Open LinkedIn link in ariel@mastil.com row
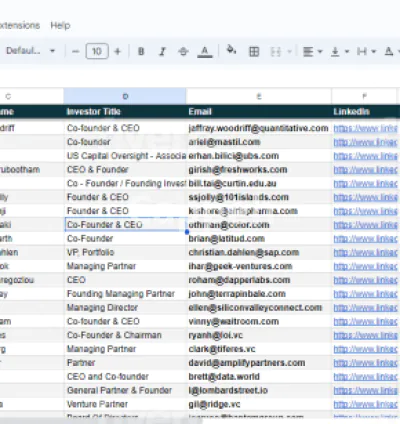 pos(365,142)
